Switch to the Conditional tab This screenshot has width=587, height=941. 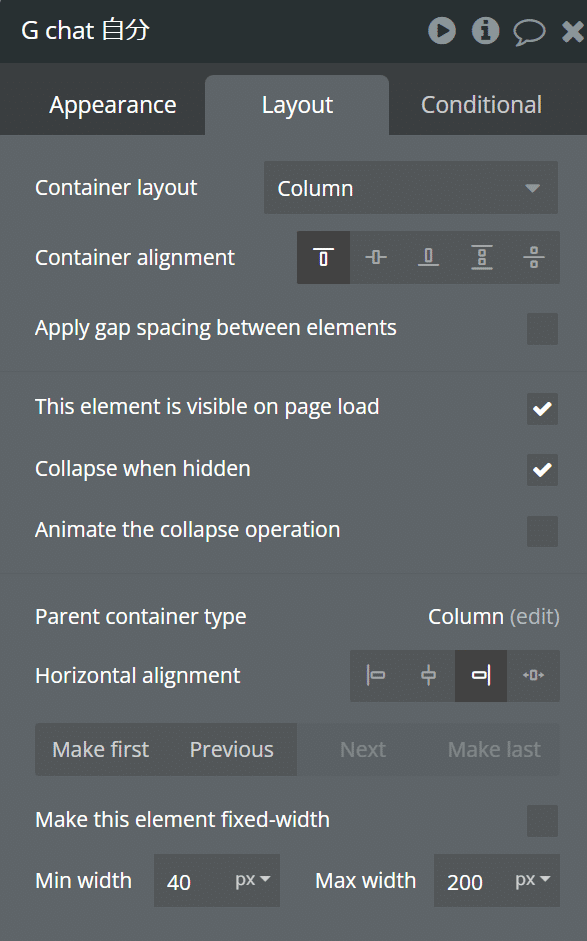coord(481,105)
